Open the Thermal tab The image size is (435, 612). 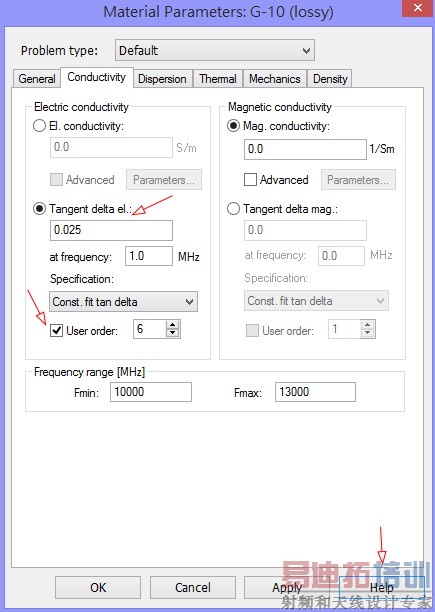click(218, 78)
